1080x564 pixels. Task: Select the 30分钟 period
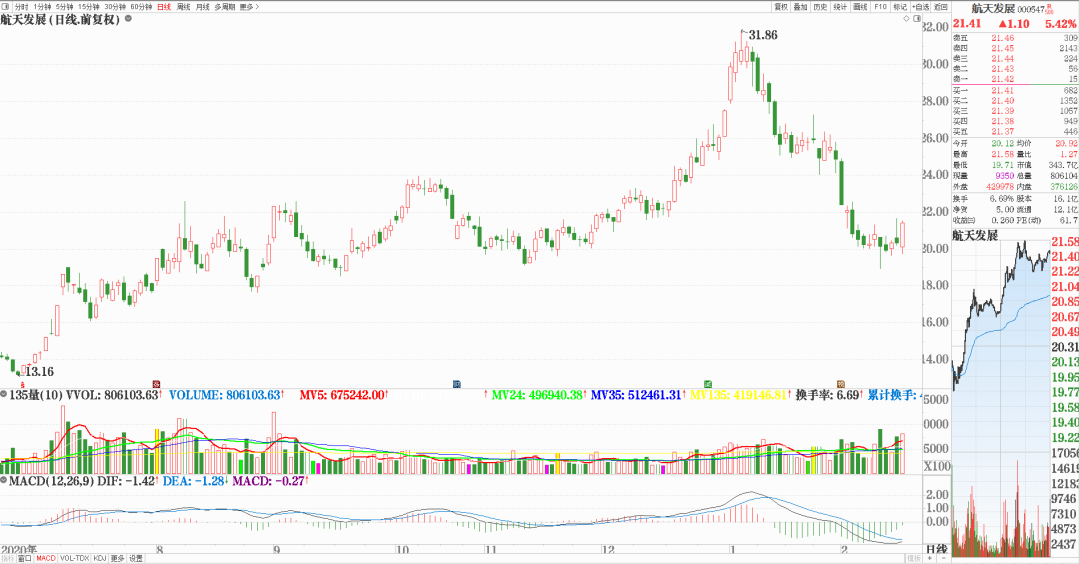[115, 7]
